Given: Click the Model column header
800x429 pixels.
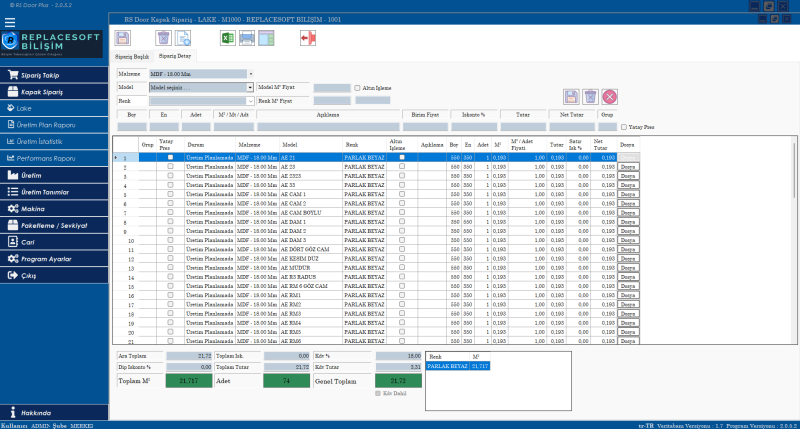Looking at the screenshot, I should coord(311,145).
